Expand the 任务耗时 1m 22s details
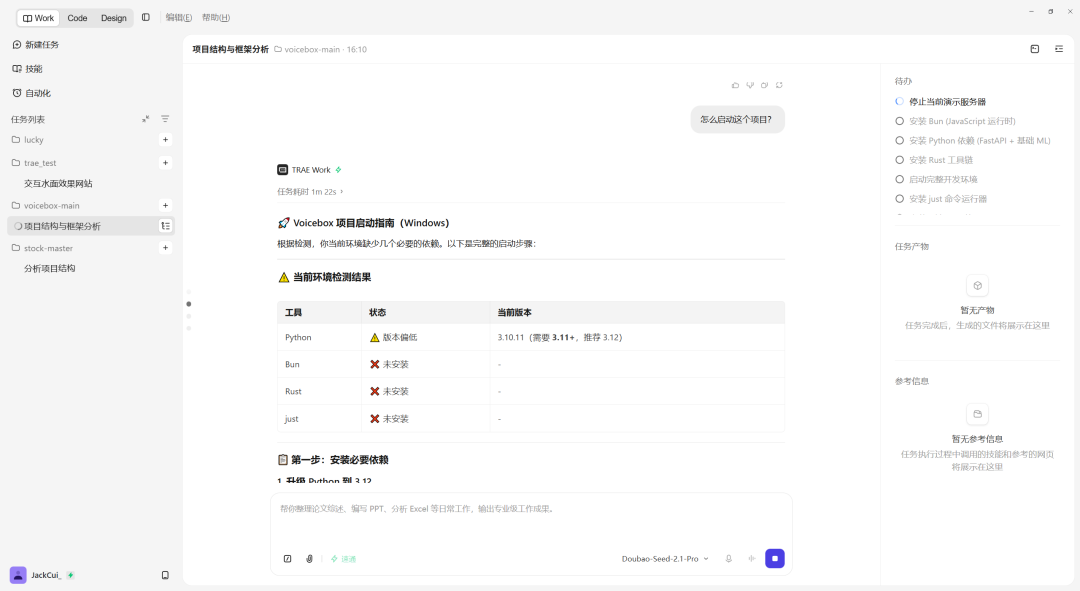This screenshot has height=591, width=1080. (310, 191)
